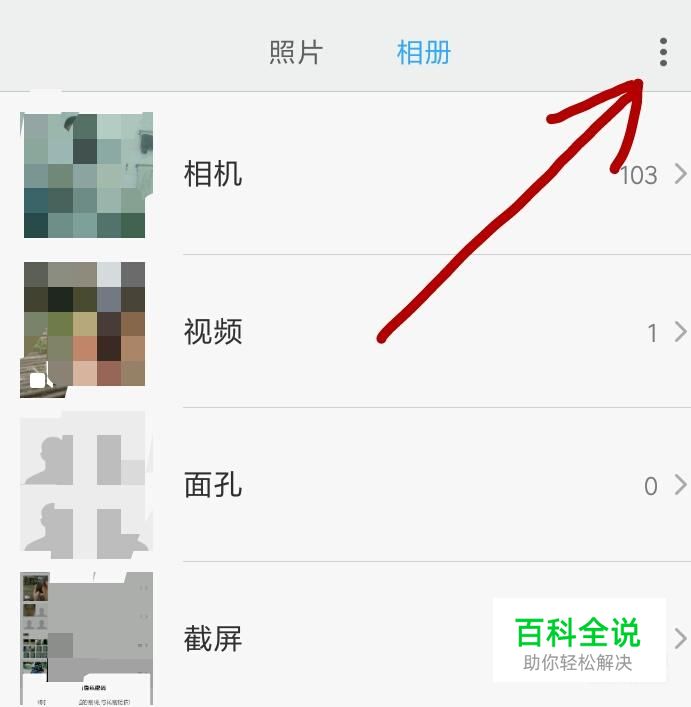Tap the video camera icon on thumbnail
Image resolution: width=691 pixels, height=707 pixels.
pyautogui.click(x=41, y=381)
